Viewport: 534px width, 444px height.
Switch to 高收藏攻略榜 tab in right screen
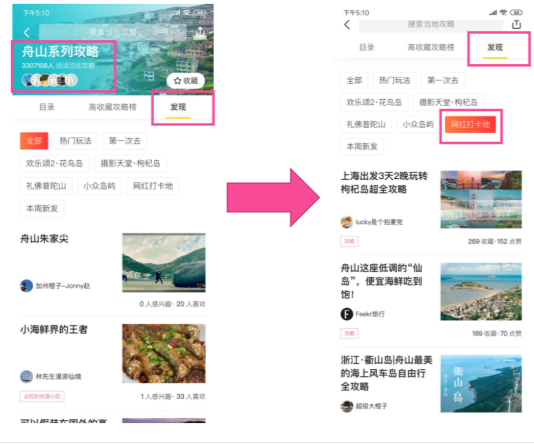[431, 47]
